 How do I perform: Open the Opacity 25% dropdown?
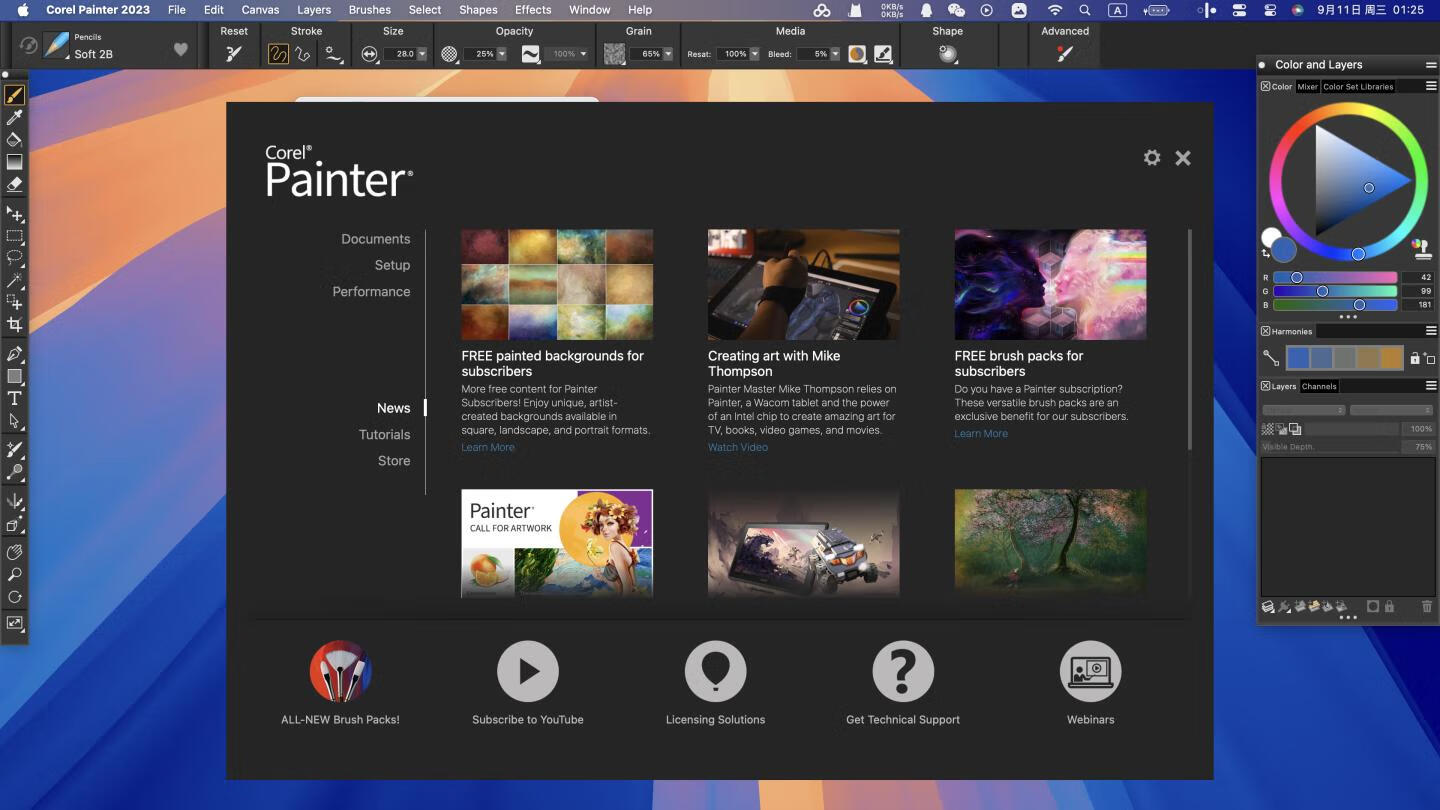pyautogui.click(x=501, y=54)
